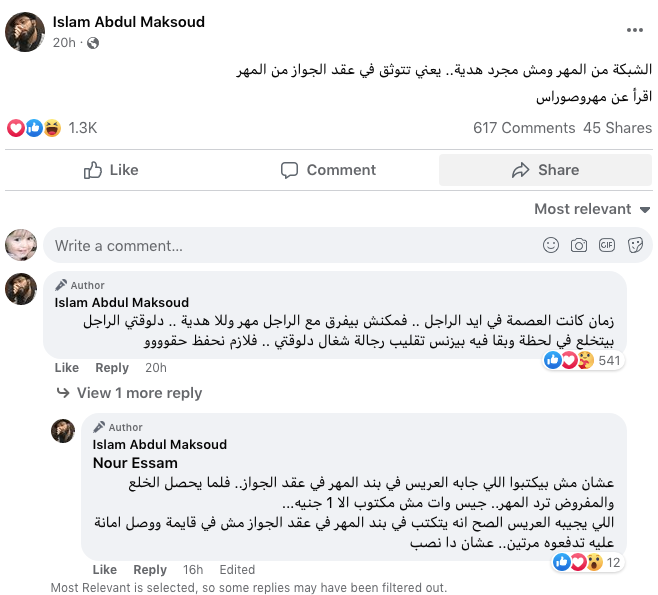Open Islam Abdul Maksoud post profile picture
Image resolution: width=658 pixels, height=595 pixels.
pyautogui.click(x=24, y=33)
